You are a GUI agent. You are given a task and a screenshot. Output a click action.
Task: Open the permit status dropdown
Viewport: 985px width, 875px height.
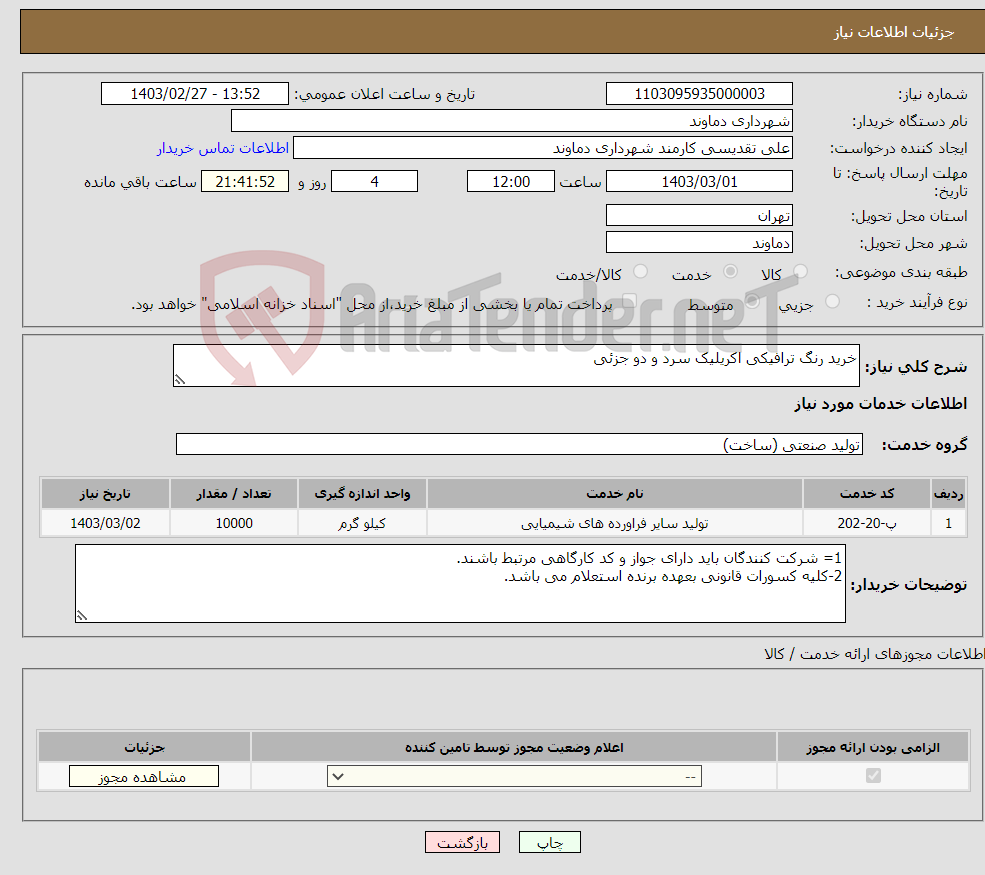tap(514, 776)
